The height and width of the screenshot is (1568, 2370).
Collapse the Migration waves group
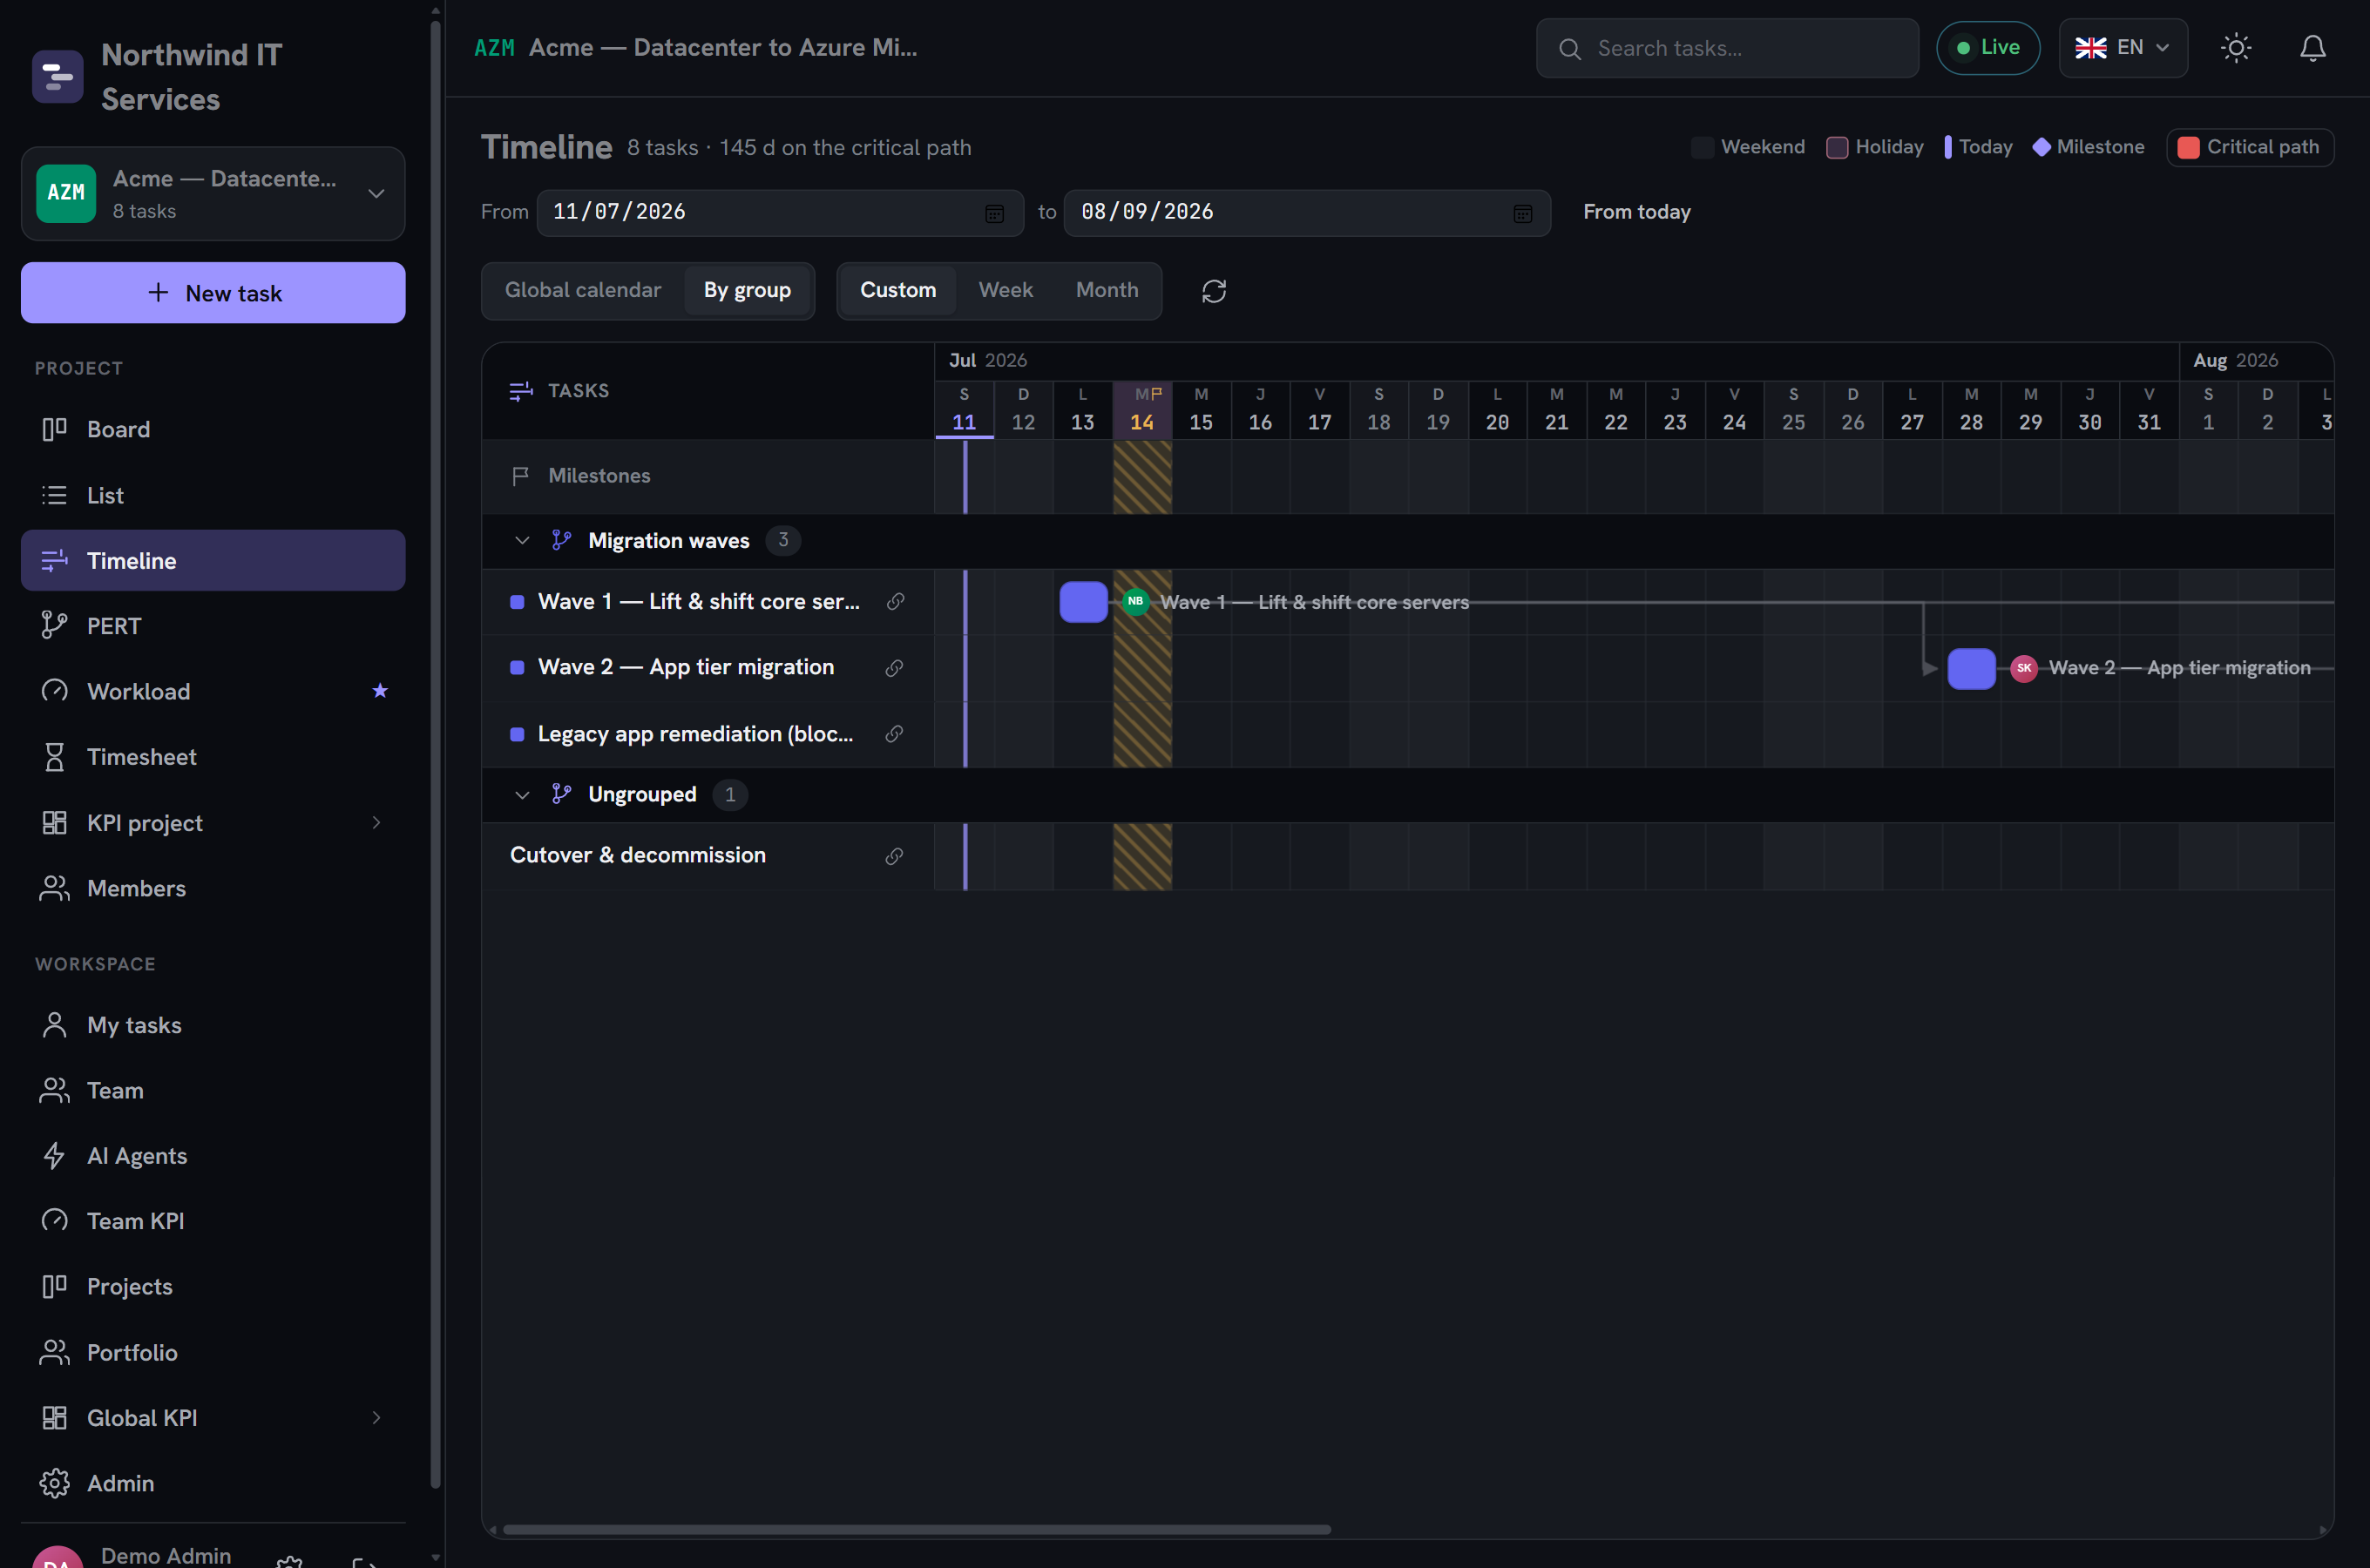pos(522,540)
